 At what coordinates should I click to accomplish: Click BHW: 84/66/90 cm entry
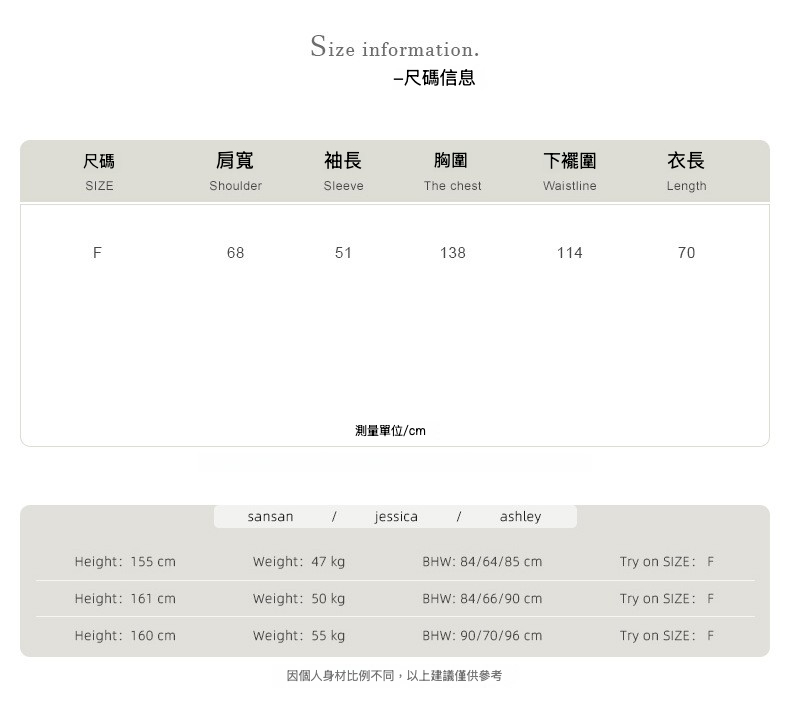(482, 599)
